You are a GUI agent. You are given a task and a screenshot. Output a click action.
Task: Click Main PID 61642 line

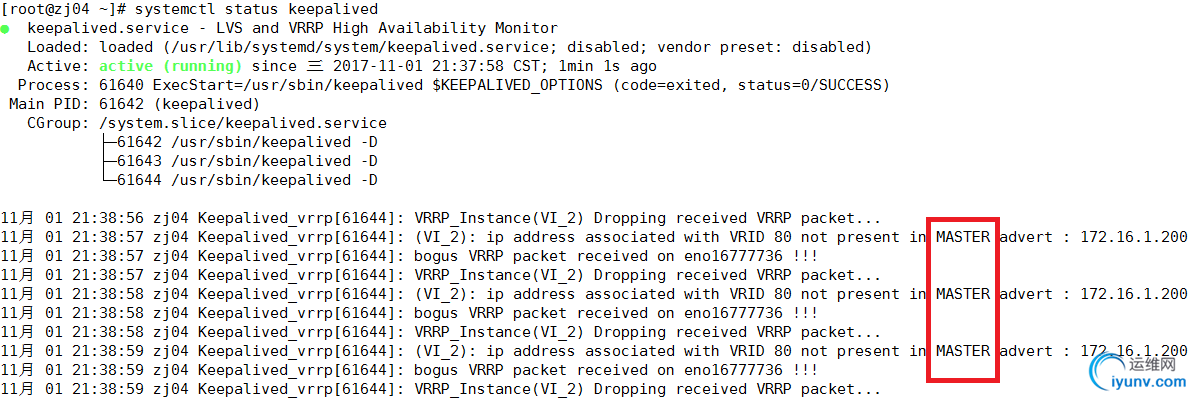click(x=135, y=104)
